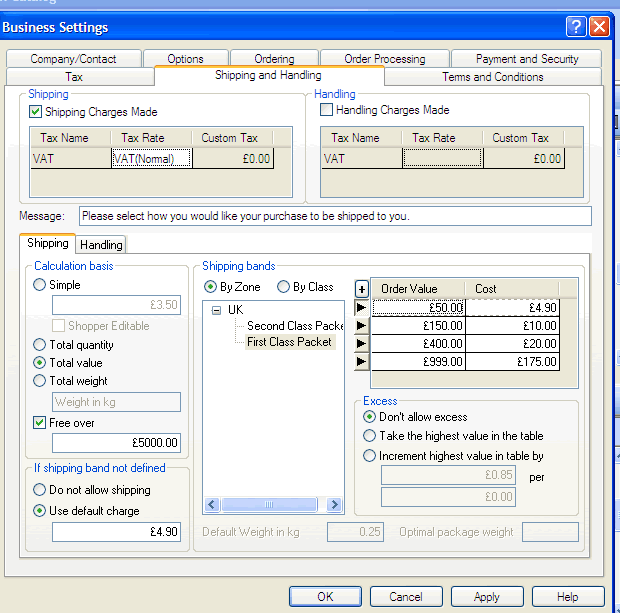Switch to the Handling sub-tab
This screenshot has height=613, width=620.
click(101, 245)
